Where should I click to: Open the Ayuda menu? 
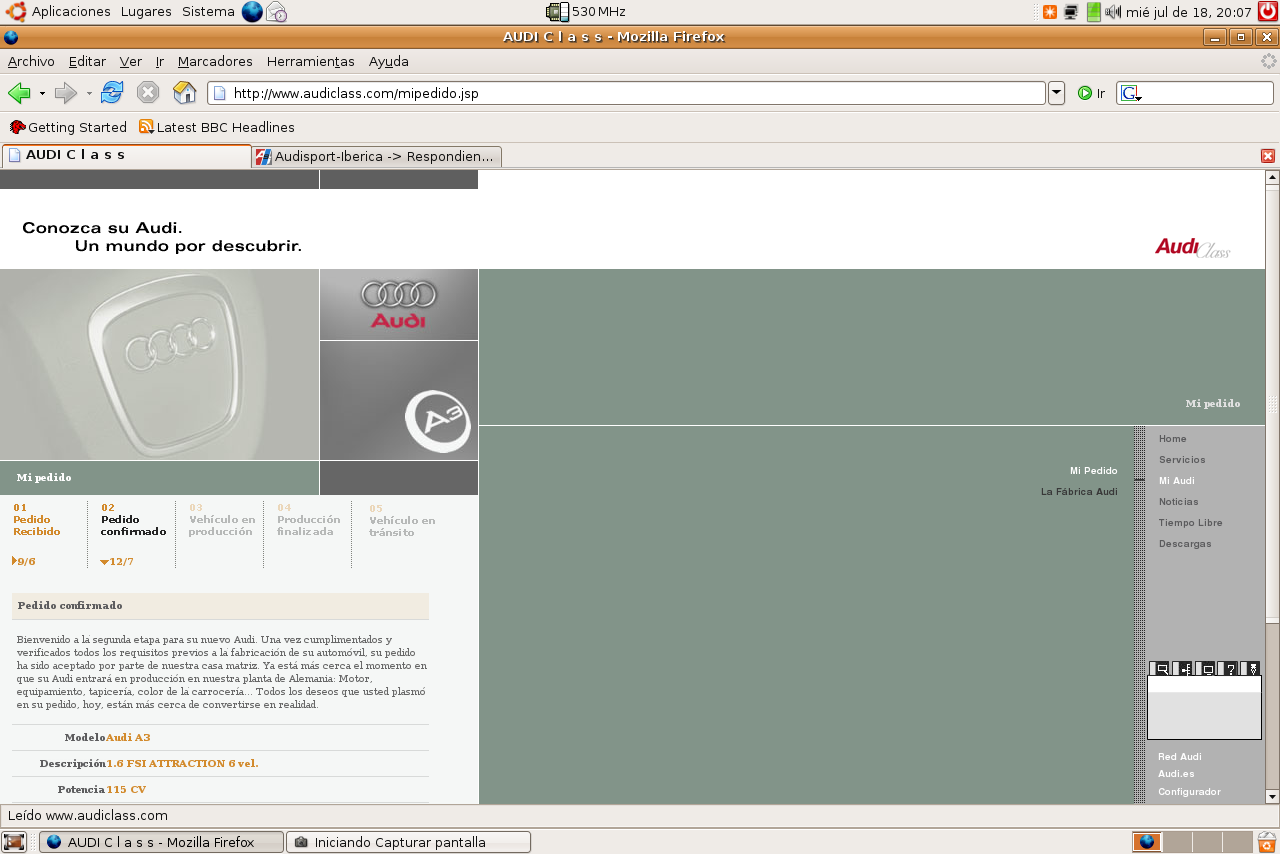click(x=389, y=61)
